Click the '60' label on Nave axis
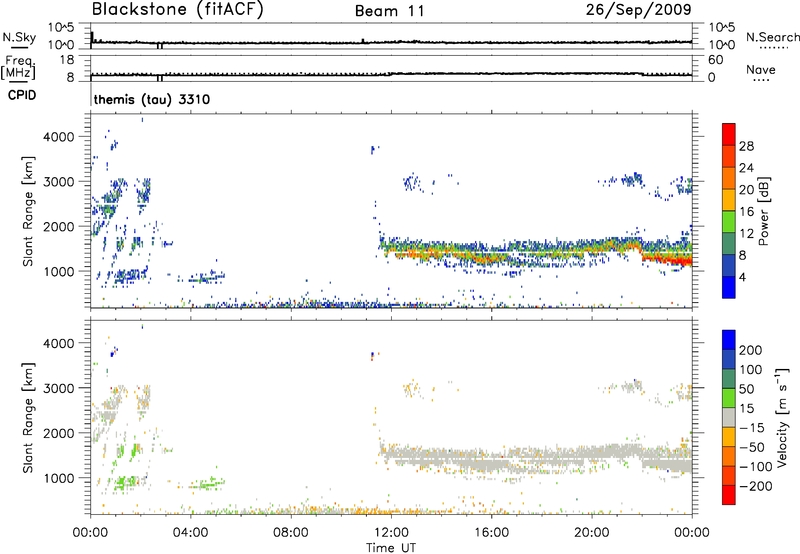Screen dimensions: 800x554 715,60
